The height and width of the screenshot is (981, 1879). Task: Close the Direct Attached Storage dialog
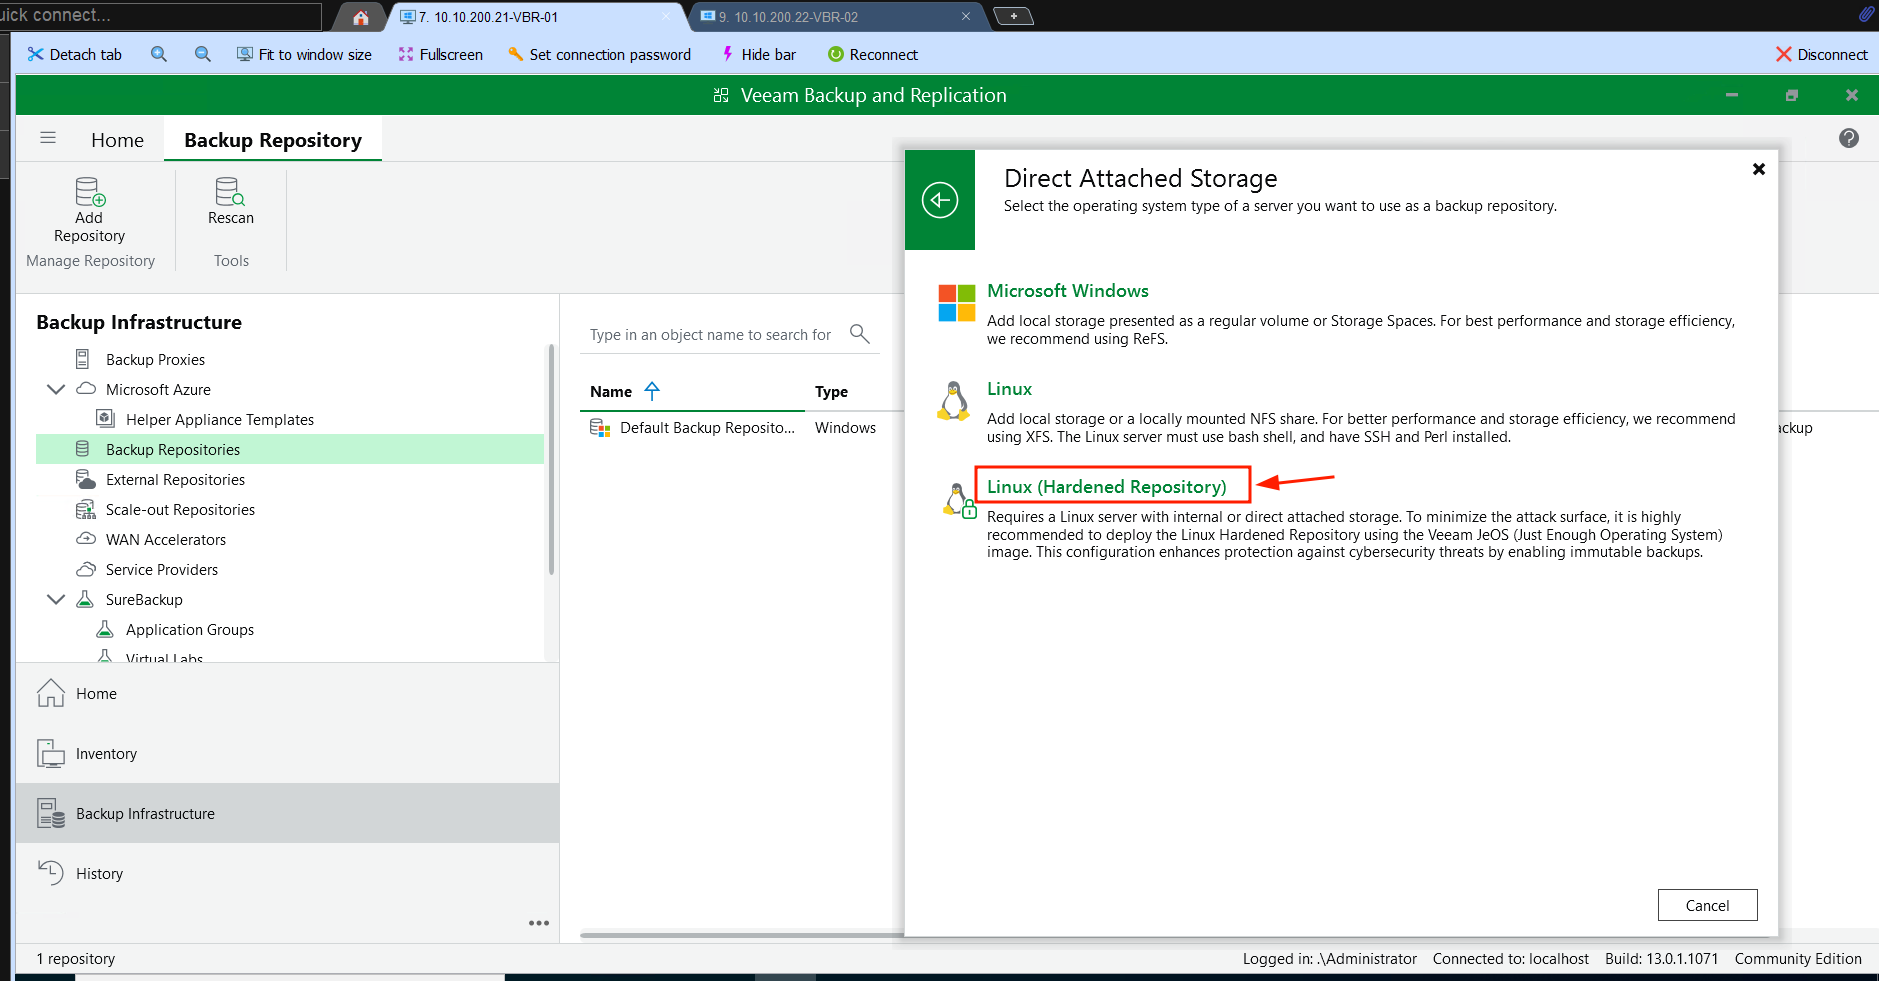1759,169
